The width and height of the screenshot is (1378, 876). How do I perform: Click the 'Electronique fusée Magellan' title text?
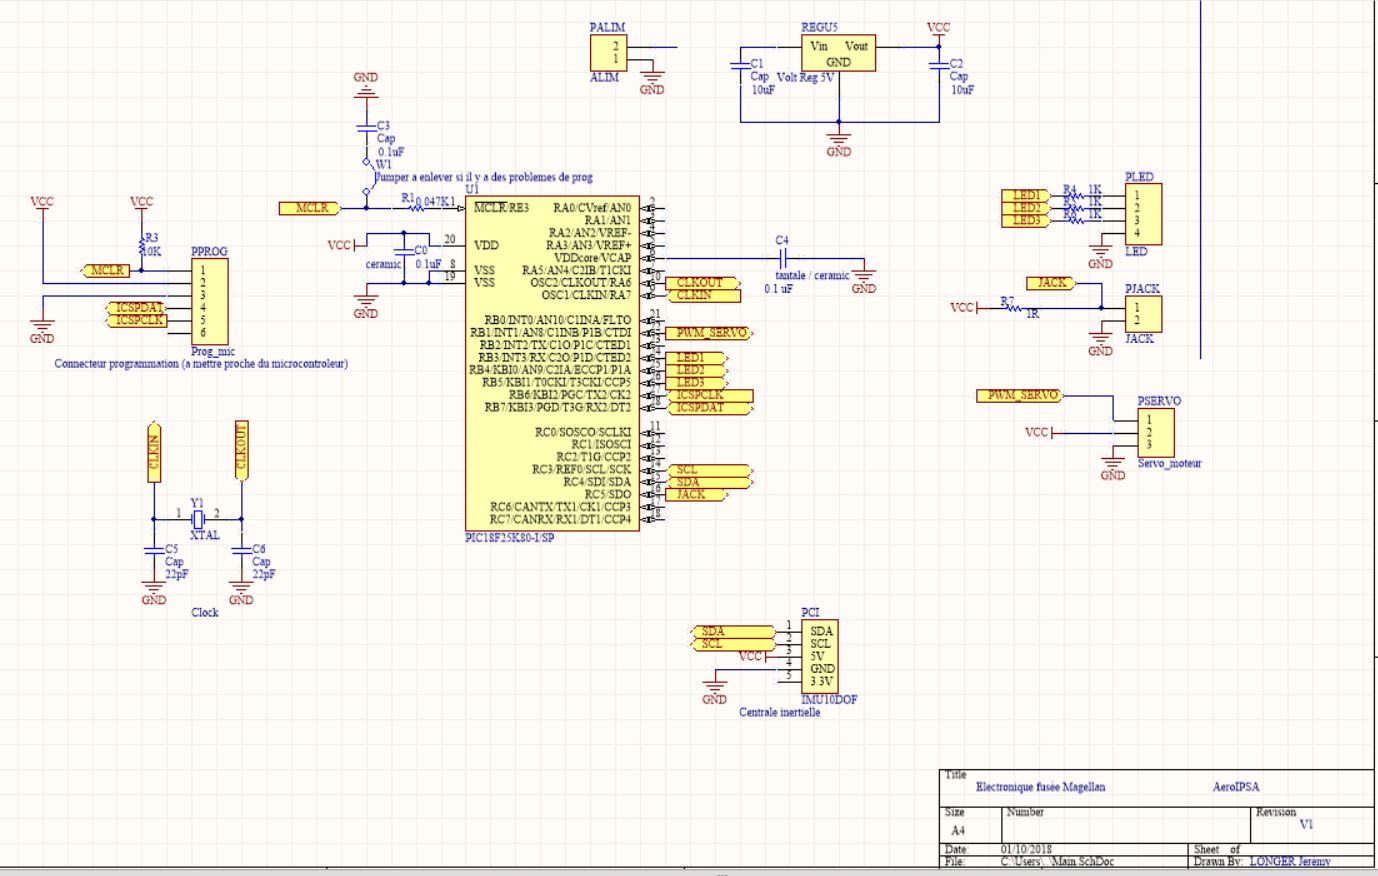[1040, 787]
